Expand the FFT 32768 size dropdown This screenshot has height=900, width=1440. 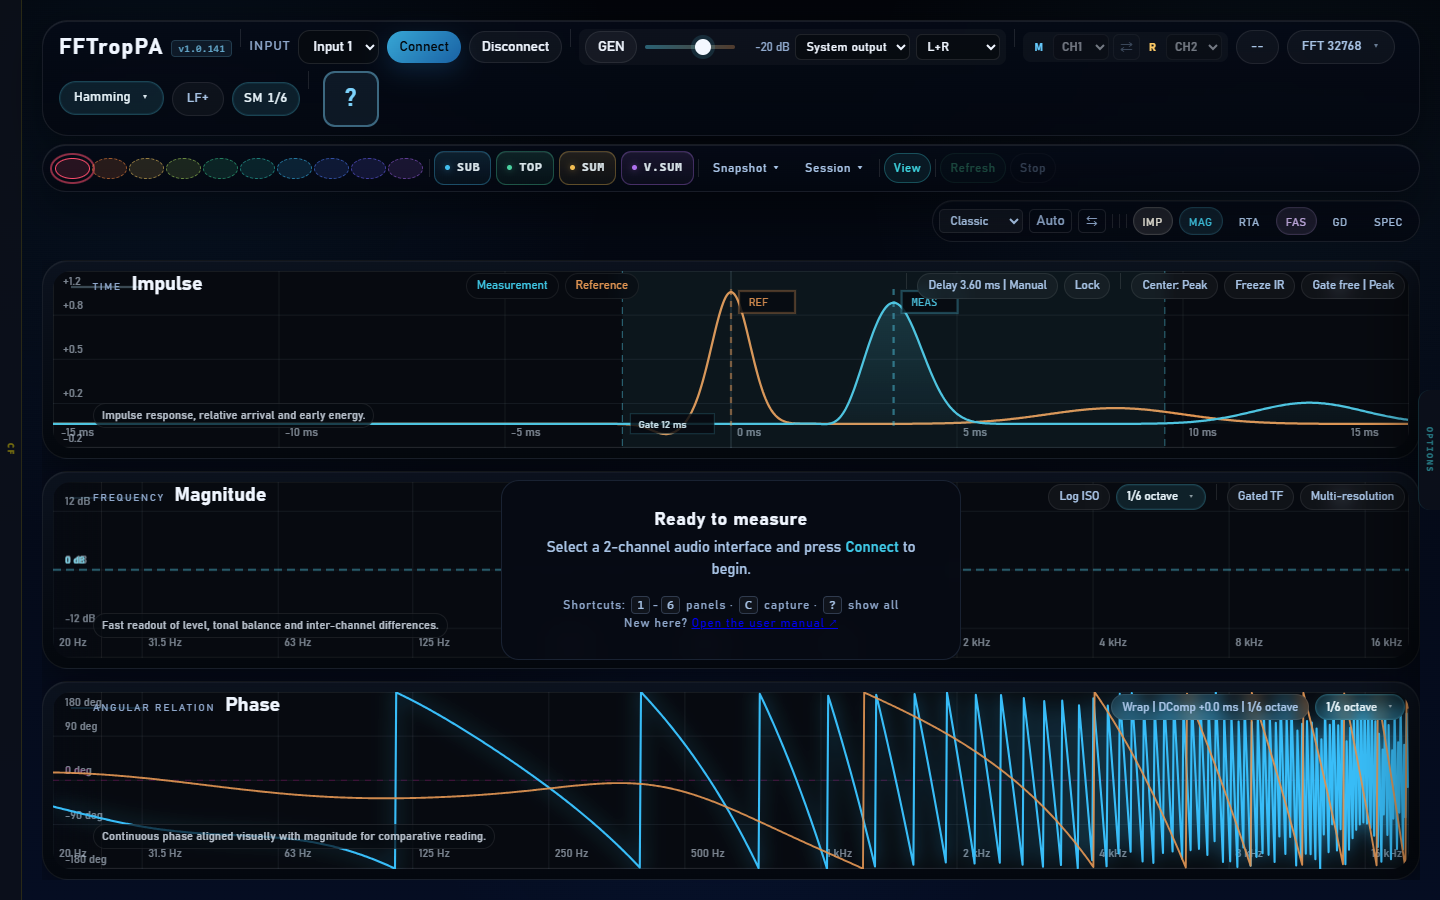[x=1340, y=46]
